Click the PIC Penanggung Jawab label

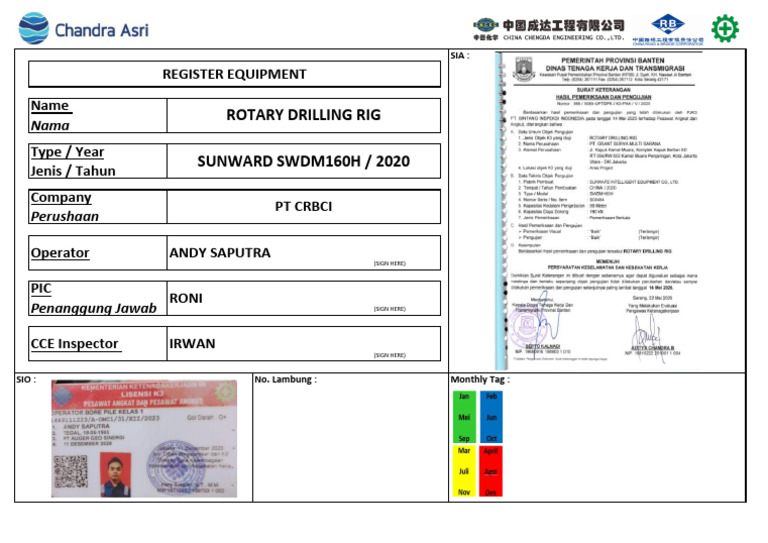pyautogui.click(x=94, y=298)
